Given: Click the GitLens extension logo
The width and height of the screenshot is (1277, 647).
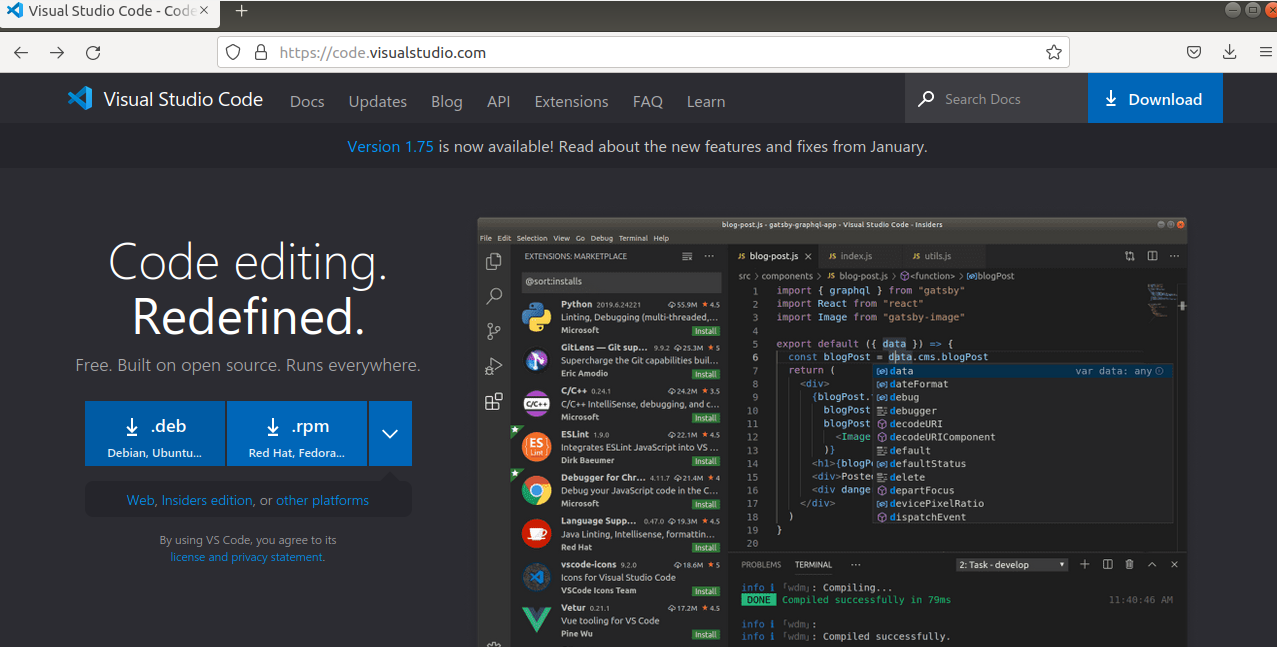Looking at the screenshot, I should click(537, 360).
